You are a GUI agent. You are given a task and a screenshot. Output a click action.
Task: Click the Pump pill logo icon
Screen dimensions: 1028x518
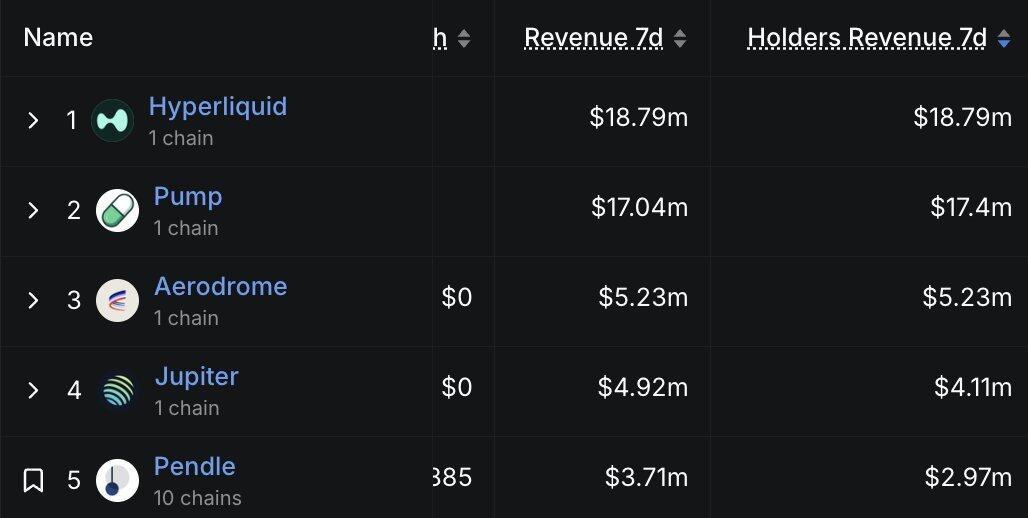117,210
